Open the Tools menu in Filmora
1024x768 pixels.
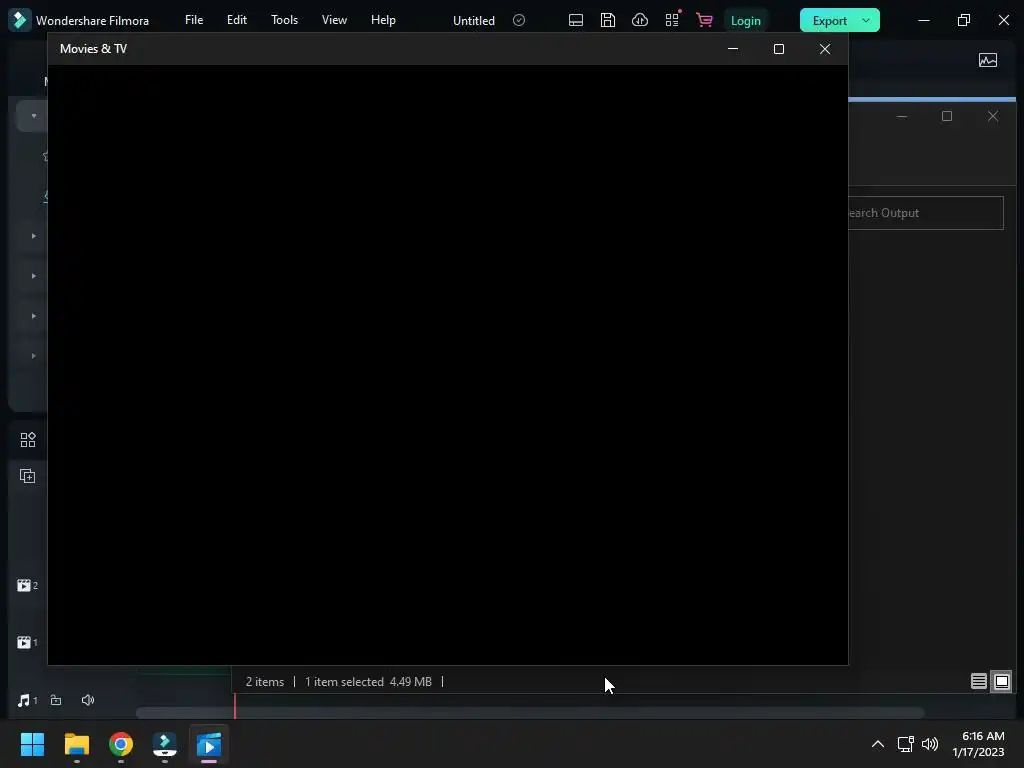[284, 20]
